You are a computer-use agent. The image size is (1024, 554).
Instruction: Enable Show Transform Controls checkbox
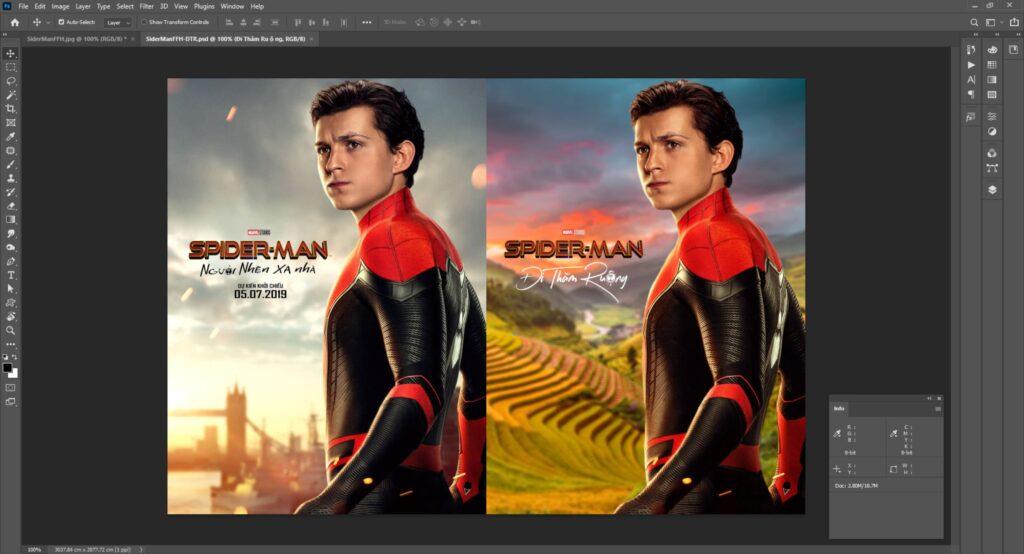[144, 22]
